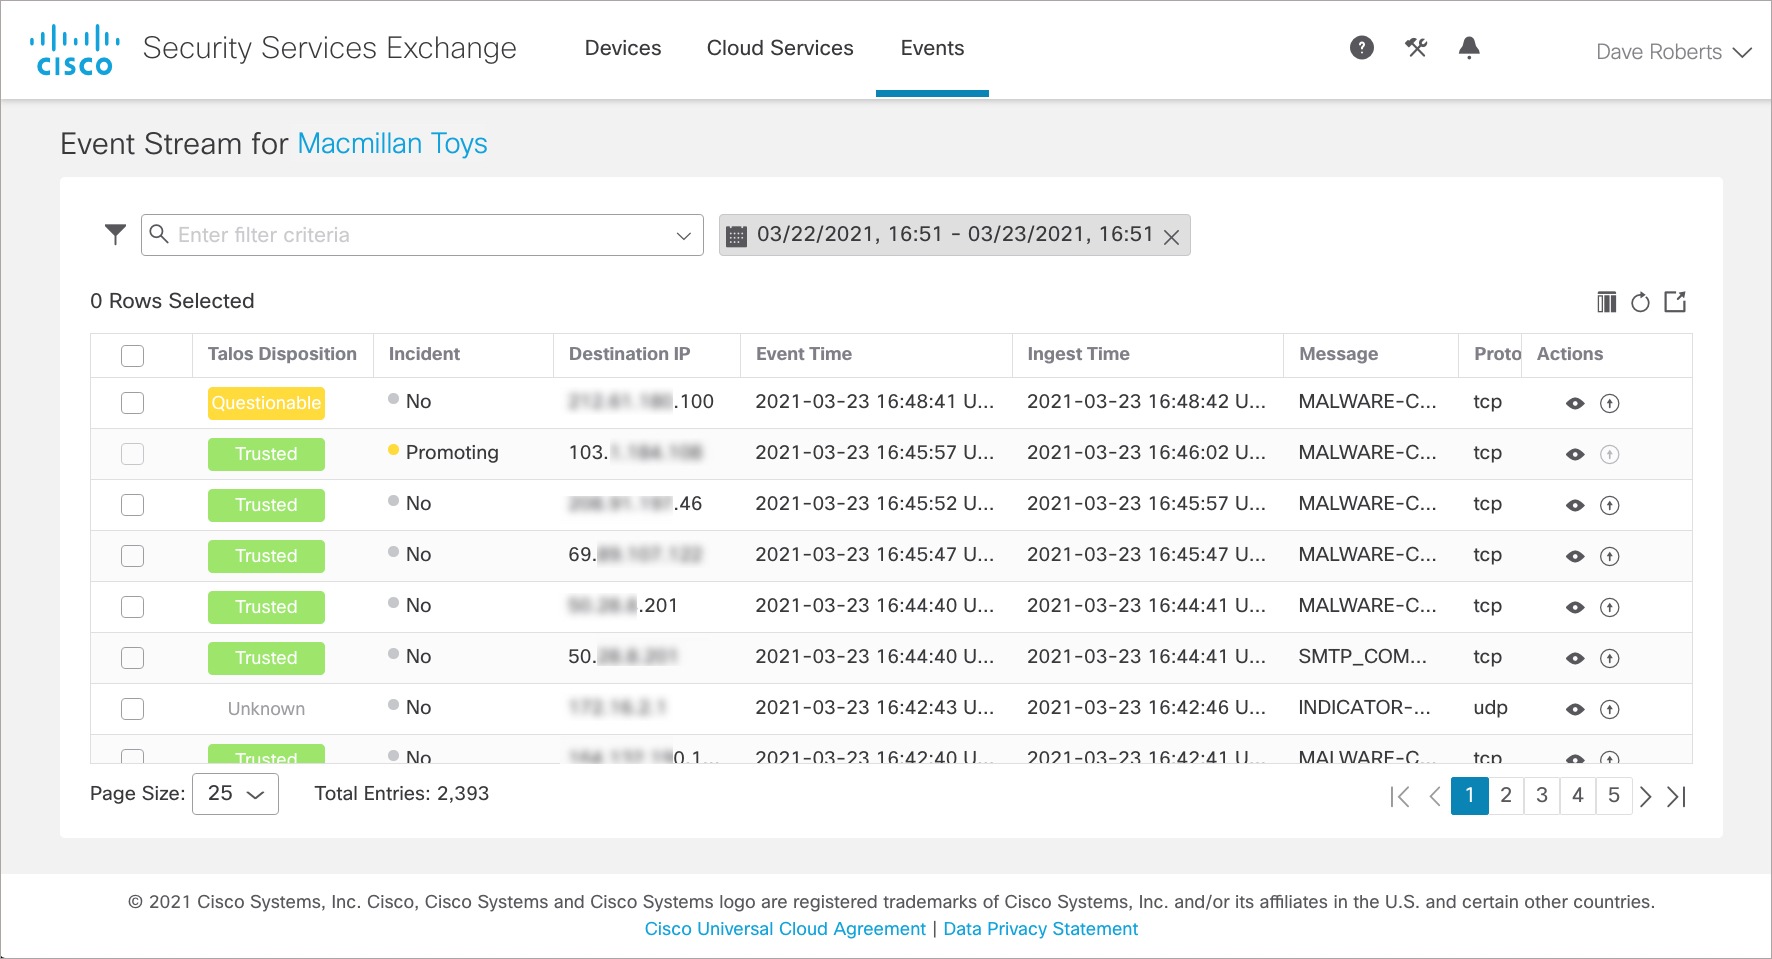Screen dimensions: 1772x959
Task: Click the Macmillan Toys link
Action: (392, 144)
